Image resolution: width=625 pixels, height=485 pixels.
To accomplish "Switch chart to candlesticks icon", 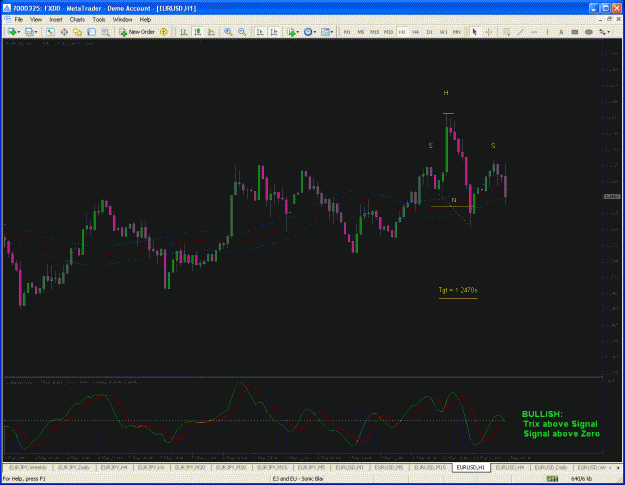I will click(198, 32).
